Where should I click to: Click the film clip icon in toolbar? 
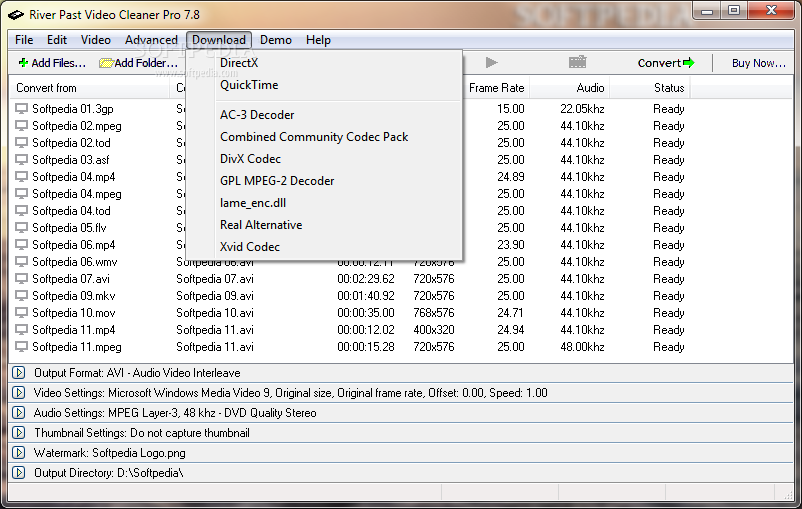click(x=577, y=62)
